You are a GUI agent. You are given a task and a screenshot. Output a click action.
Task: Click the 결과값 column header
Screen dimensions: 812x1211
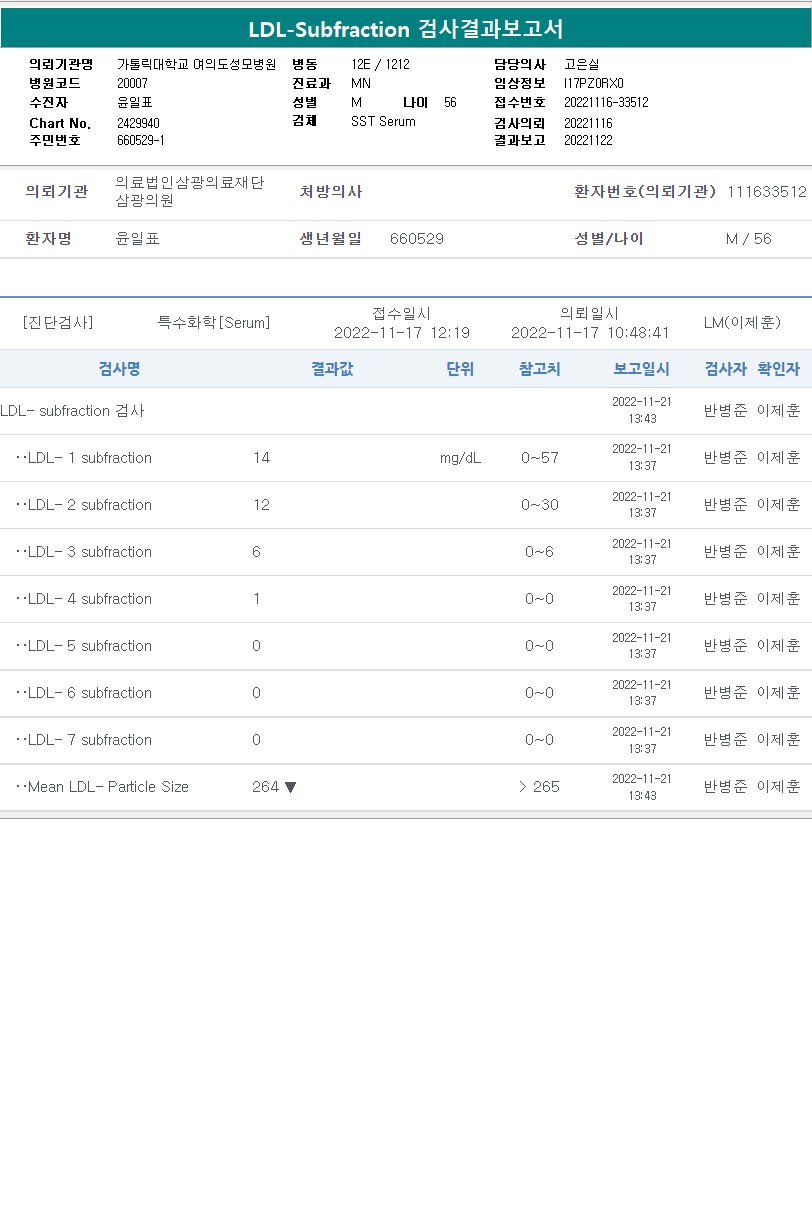pyautogui.click(x=332, y=369)
